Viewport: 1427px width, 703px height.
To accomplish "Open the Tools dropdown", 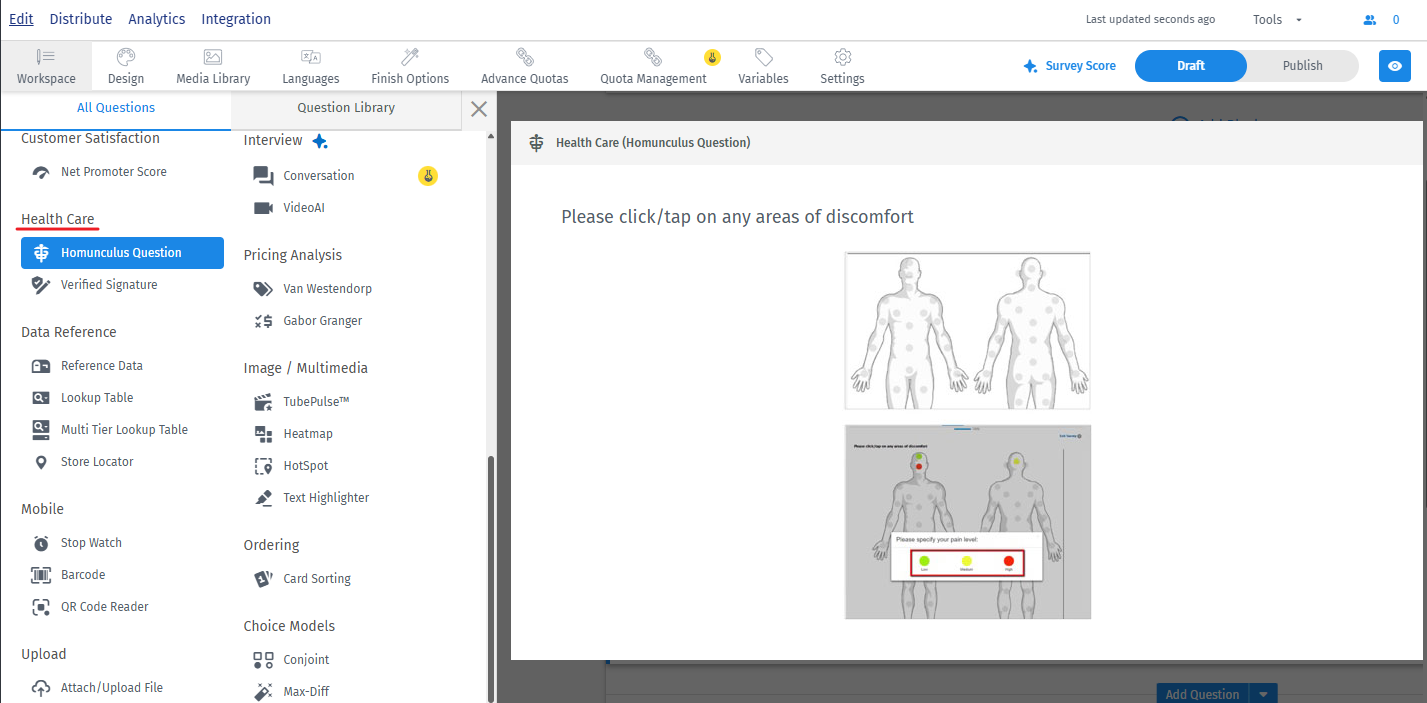I will click(1277, 19).
